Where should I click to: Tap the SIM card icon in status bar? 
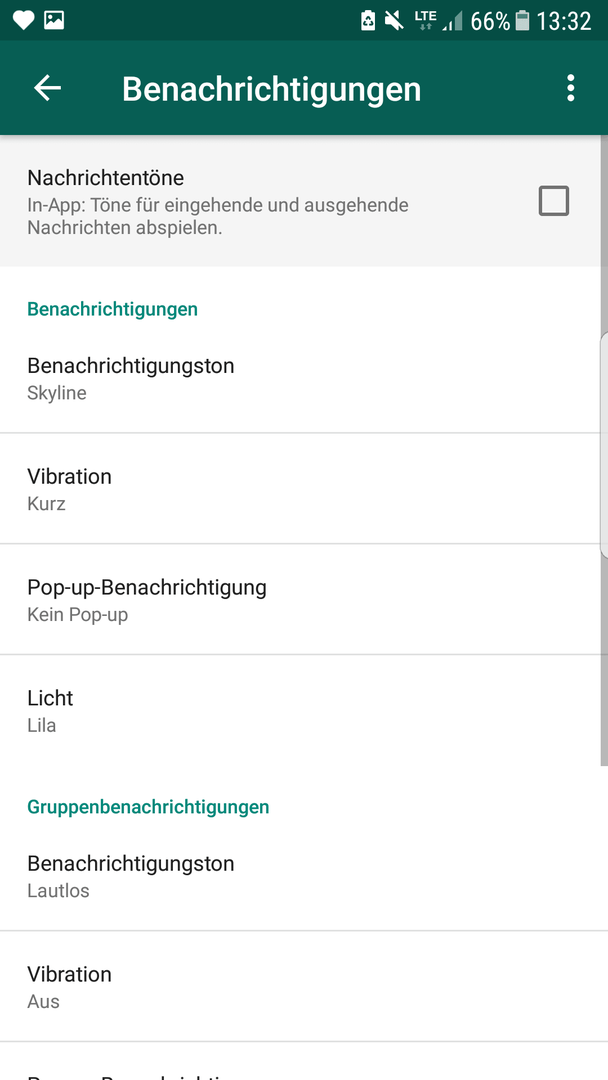[x=368, y=21]
